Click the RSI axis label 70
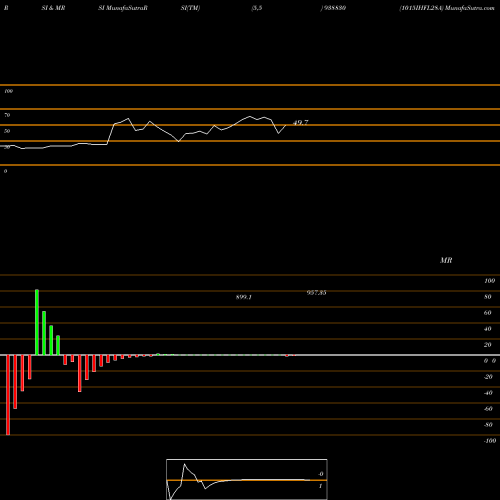The image size is (500, 500). coord(7,115)
